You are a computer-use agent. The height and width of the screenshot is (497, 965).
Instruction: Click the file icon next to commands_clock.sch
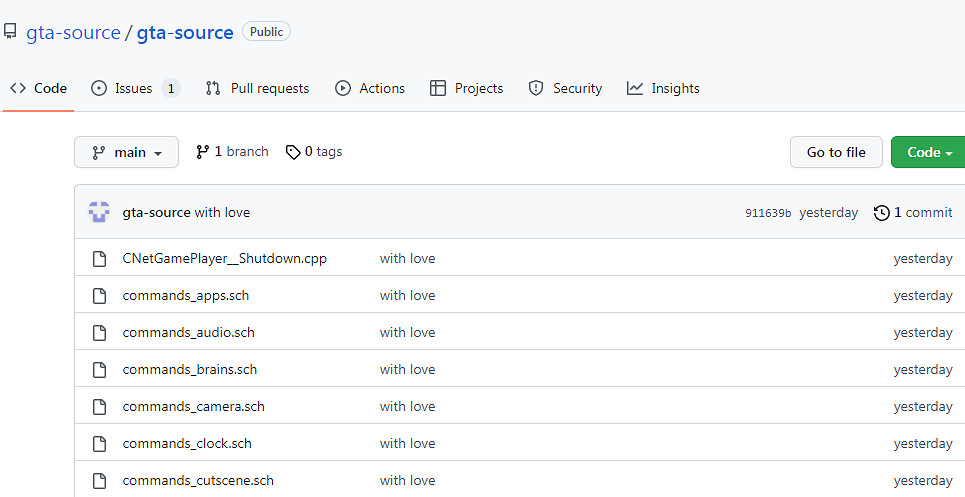tap(99, 443)
